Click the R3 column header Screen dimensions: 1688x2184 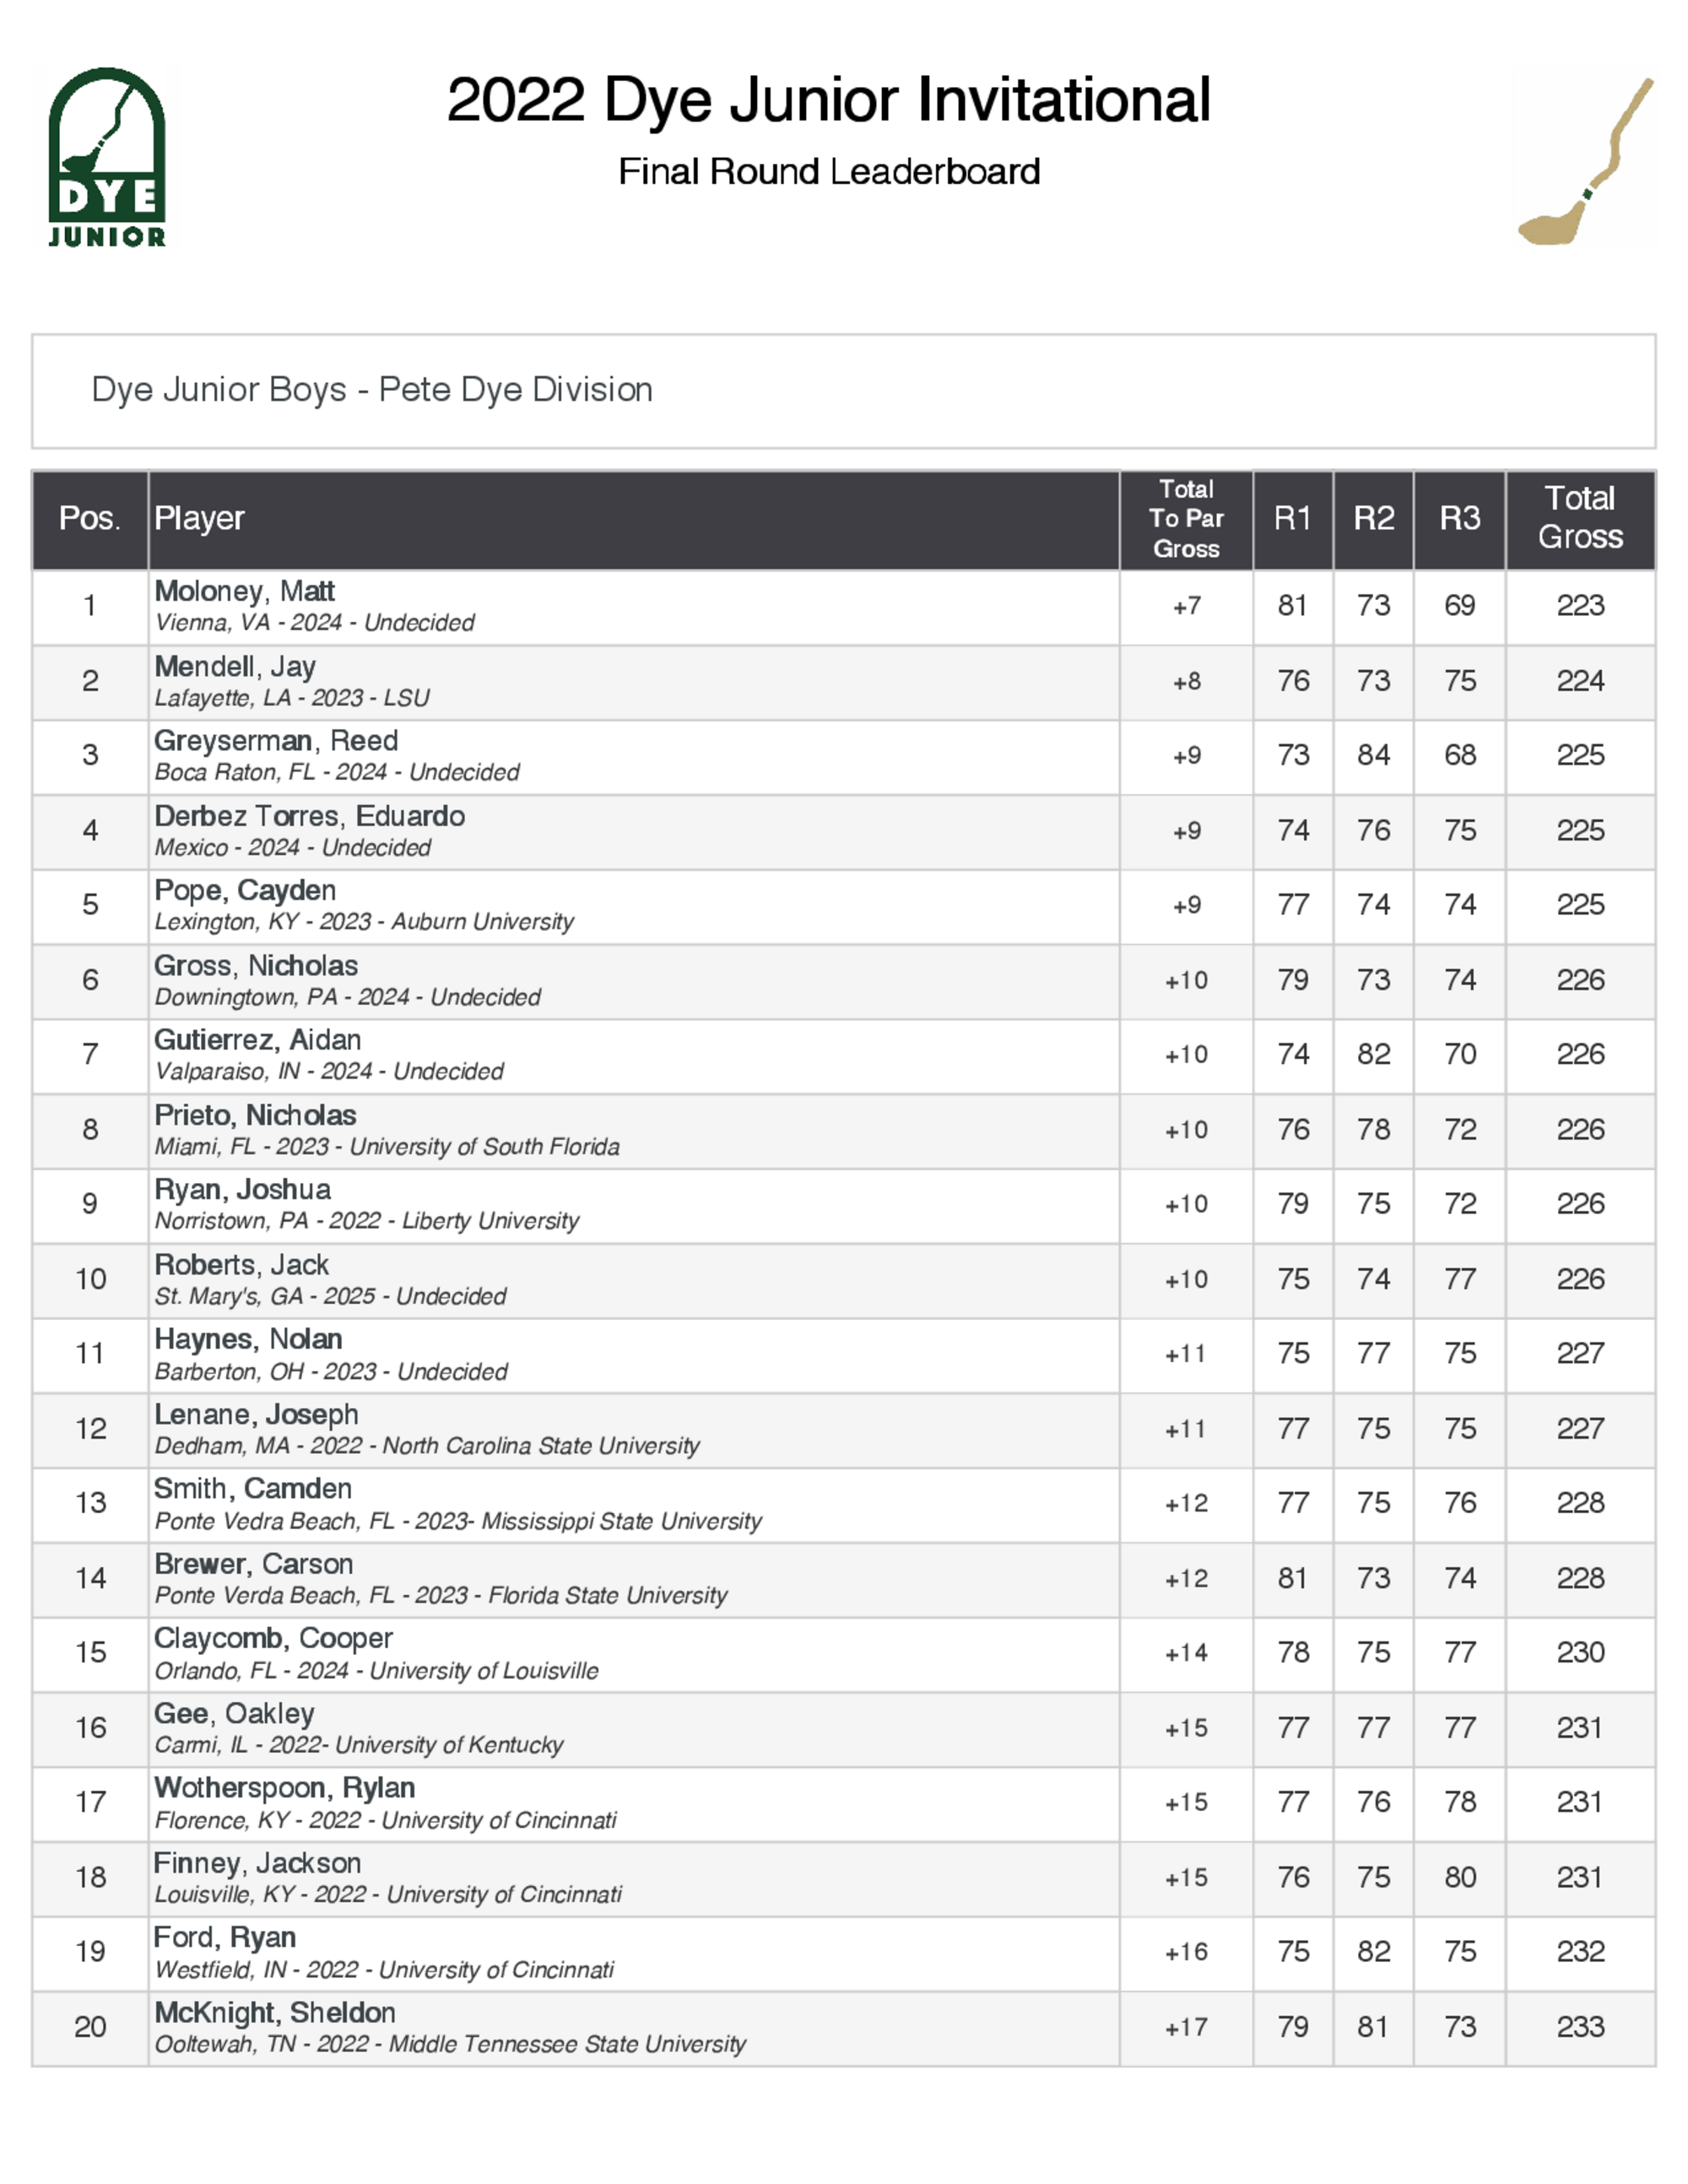[x=1459, y=518]
